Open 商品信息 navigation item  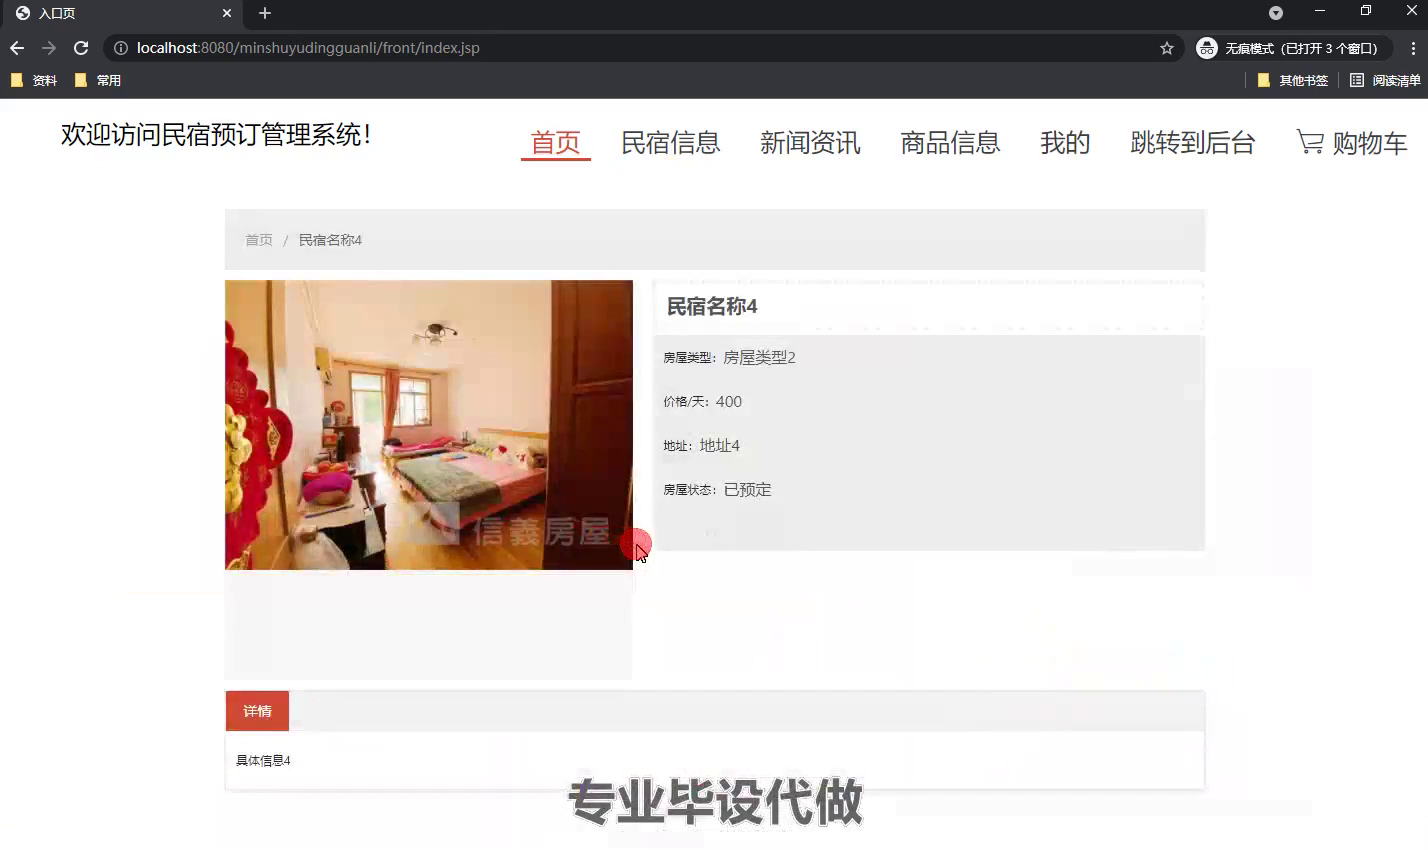click(950, 143)
